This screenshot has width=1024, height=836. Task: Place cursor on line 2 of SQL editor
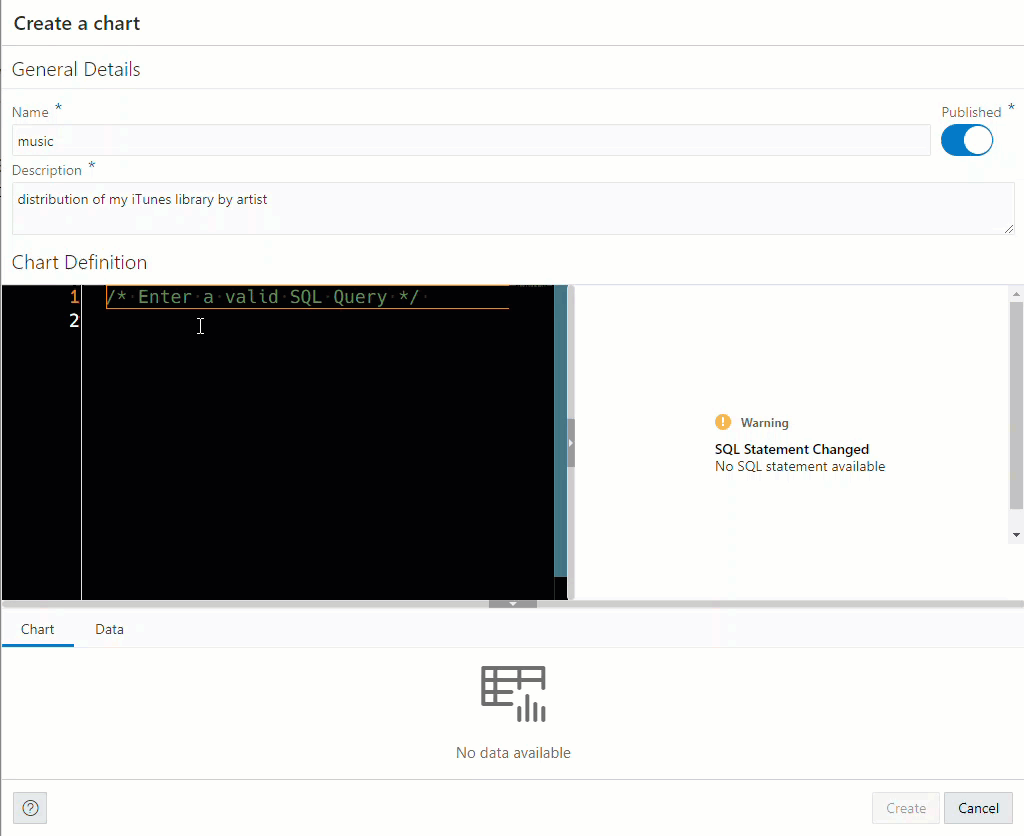(x=307, y=321)
